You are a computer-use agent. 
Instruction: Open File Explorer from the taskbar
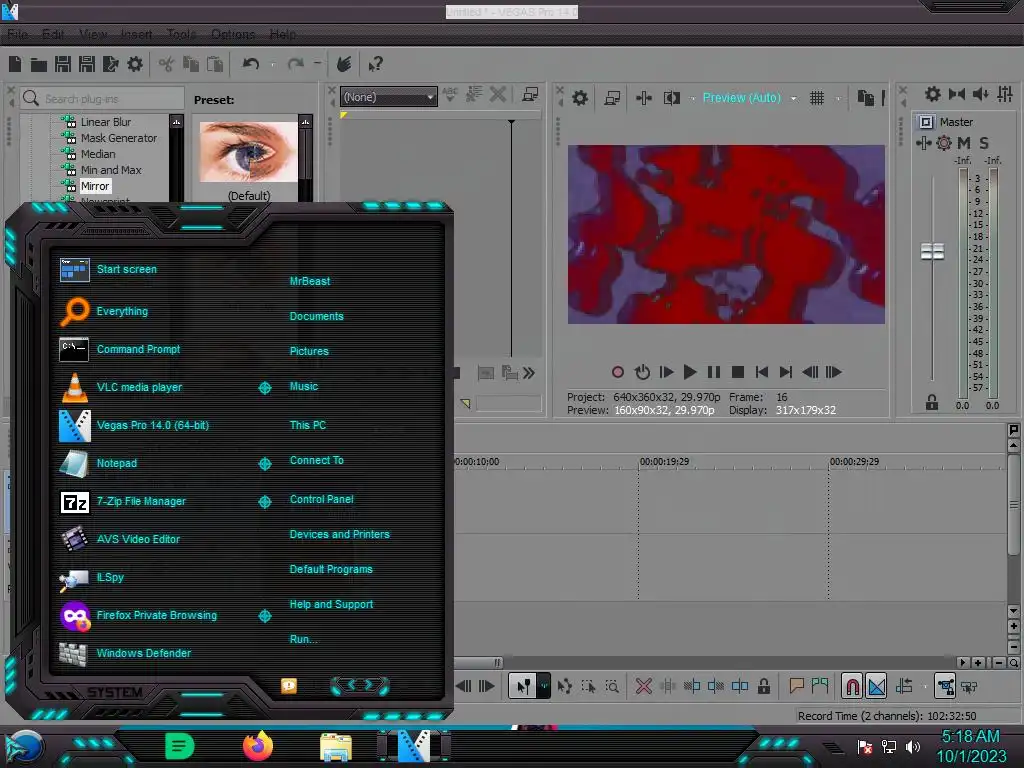[336, 746]
